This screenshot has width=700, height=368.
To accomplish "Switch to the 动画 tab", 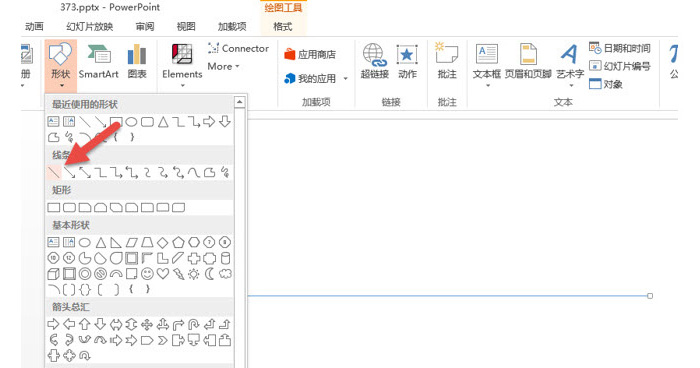I will click(34, 26).
